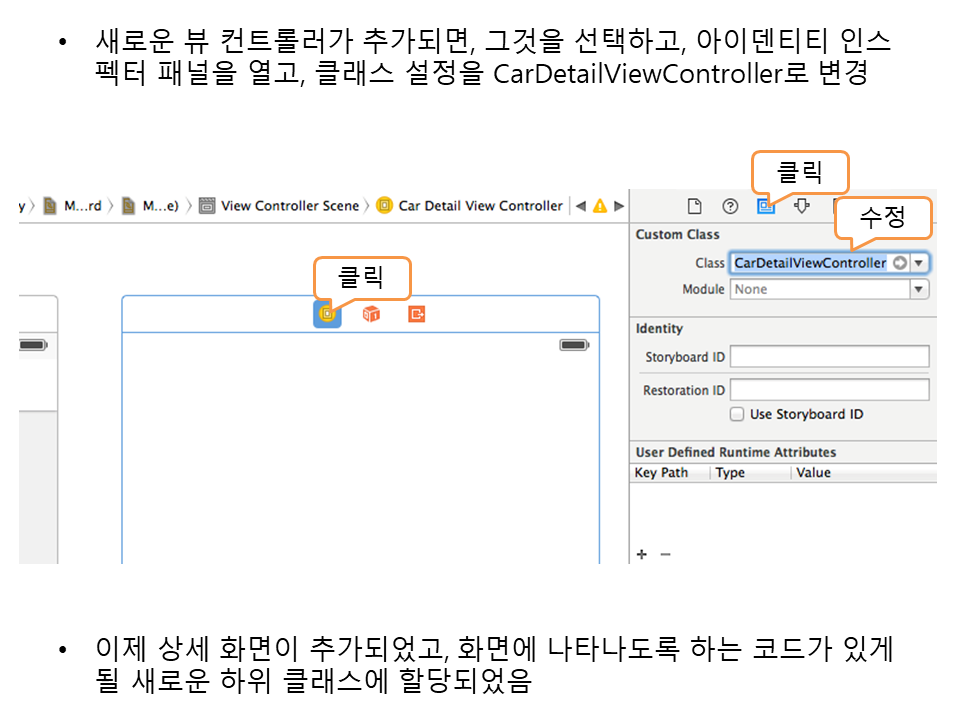Open the Module dropdown list

pos(919,289)
